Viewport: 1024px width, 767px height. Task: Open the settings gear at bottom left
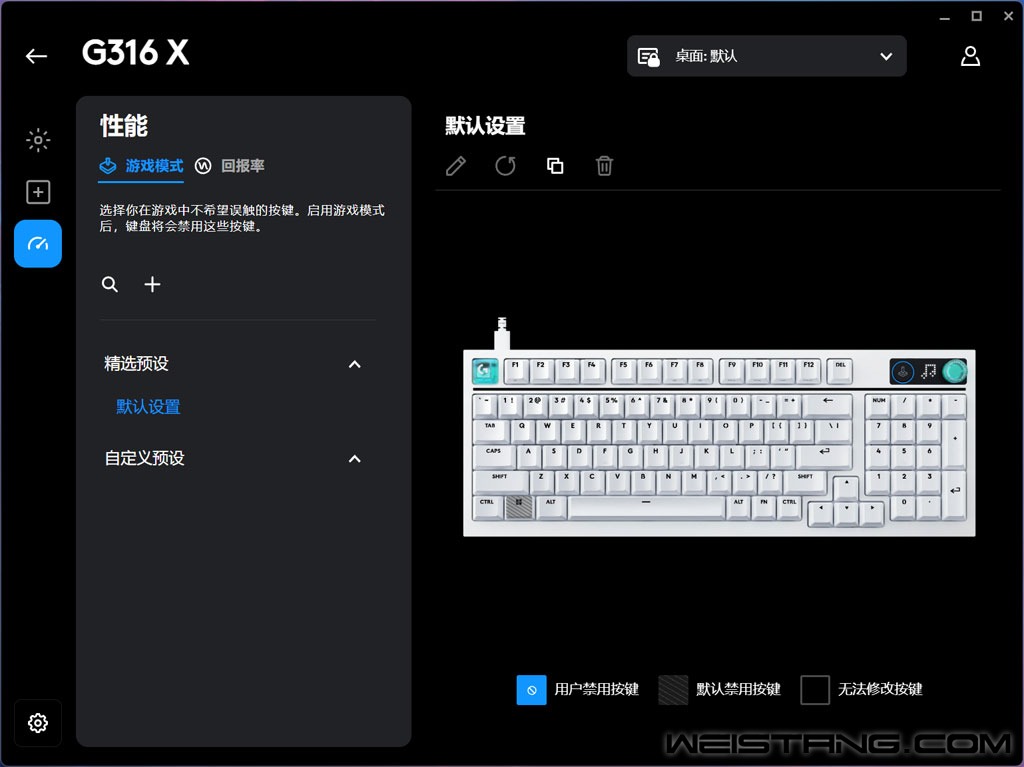coord(38,723)
